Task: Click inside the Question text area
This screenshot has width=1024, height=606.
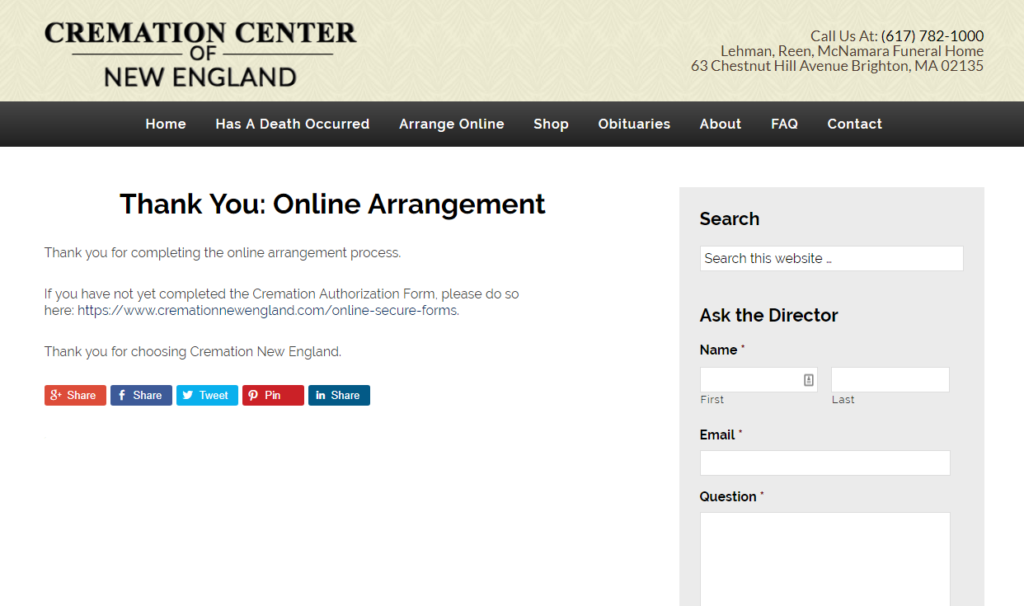Action: 825,559
